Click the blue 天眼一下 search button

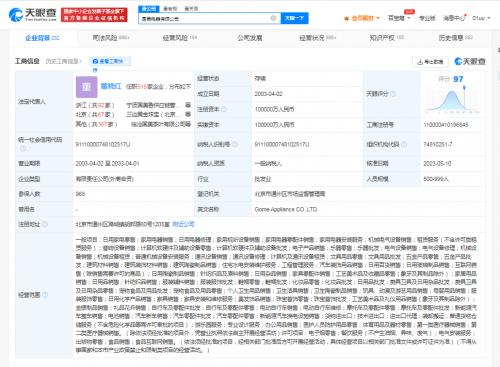click(x=294, y=18)
